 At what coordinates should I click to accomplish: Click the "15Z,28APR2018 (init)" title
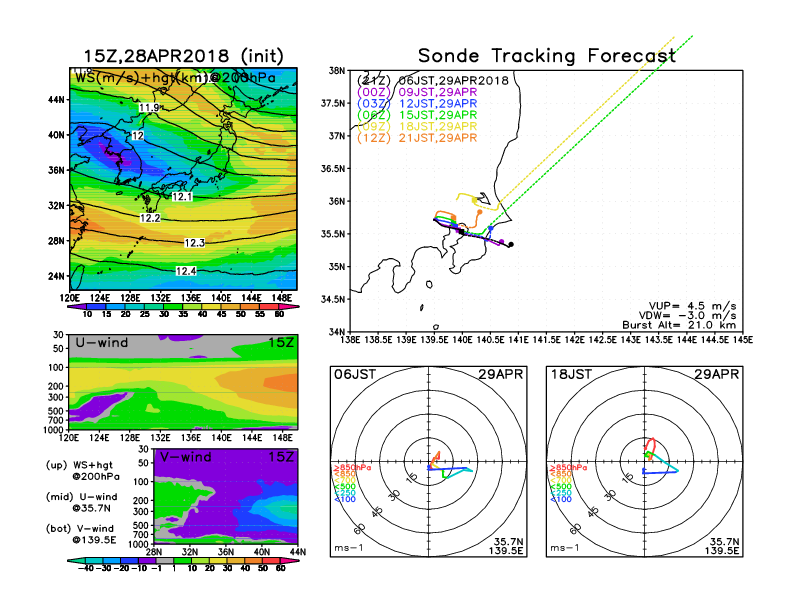click(x=183, y=56)
